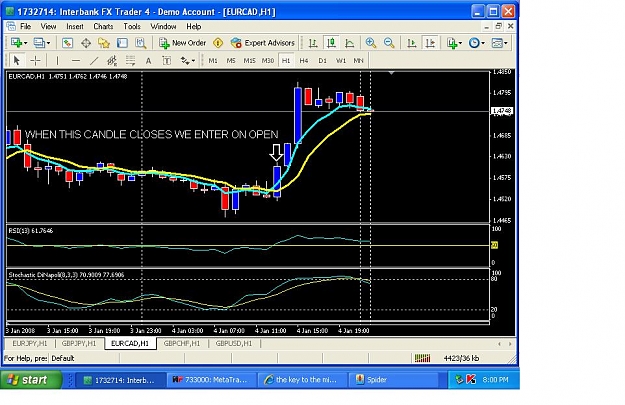Switch timeframe to MN
This screenshot has width=625, height=405.
tap(358, 61)
